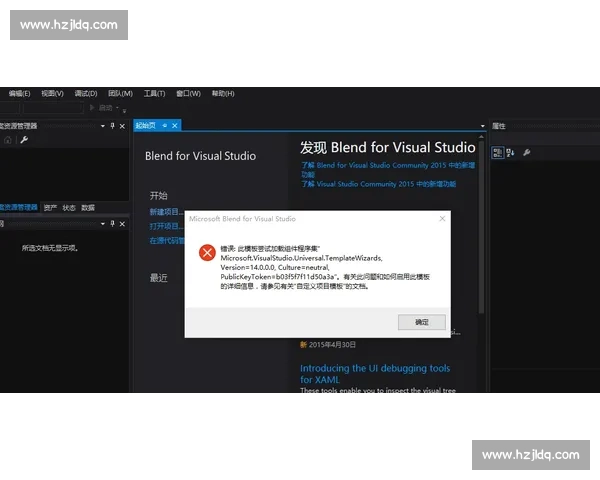This screenshot has height=480, width=600.
Task: Click the 最近 heading on the start page
Action: point(158,278)
